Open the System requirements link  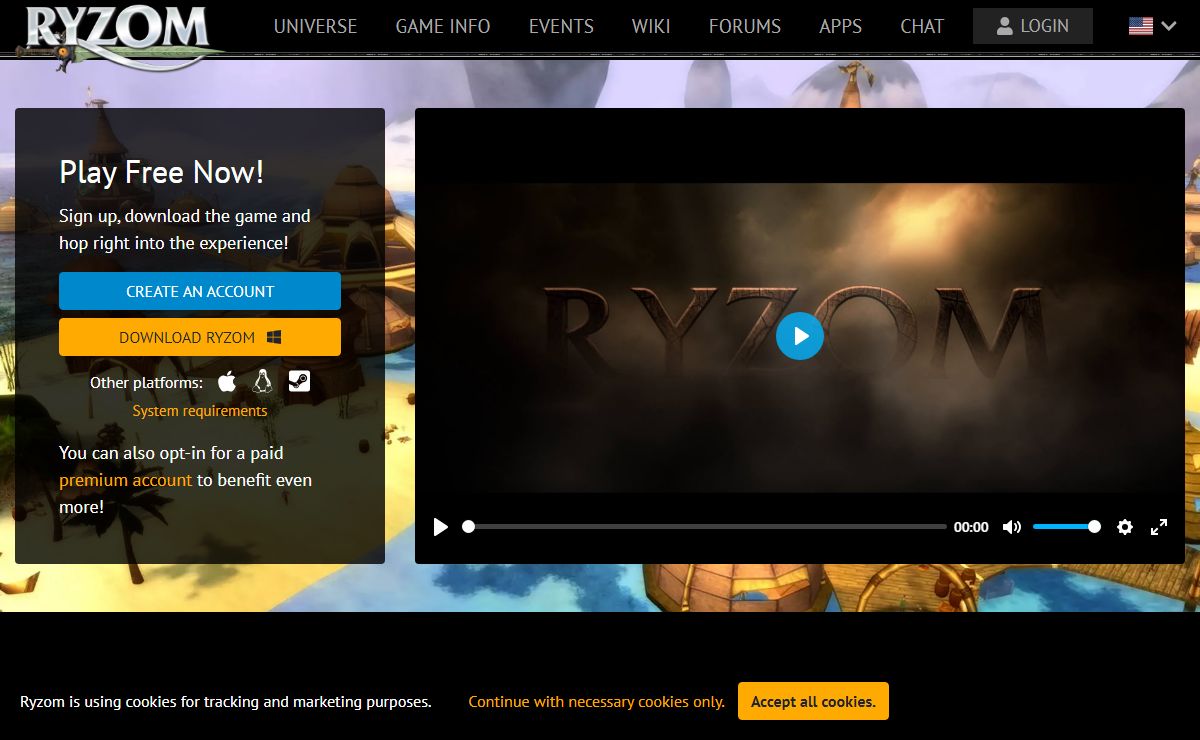pos(200,411)
